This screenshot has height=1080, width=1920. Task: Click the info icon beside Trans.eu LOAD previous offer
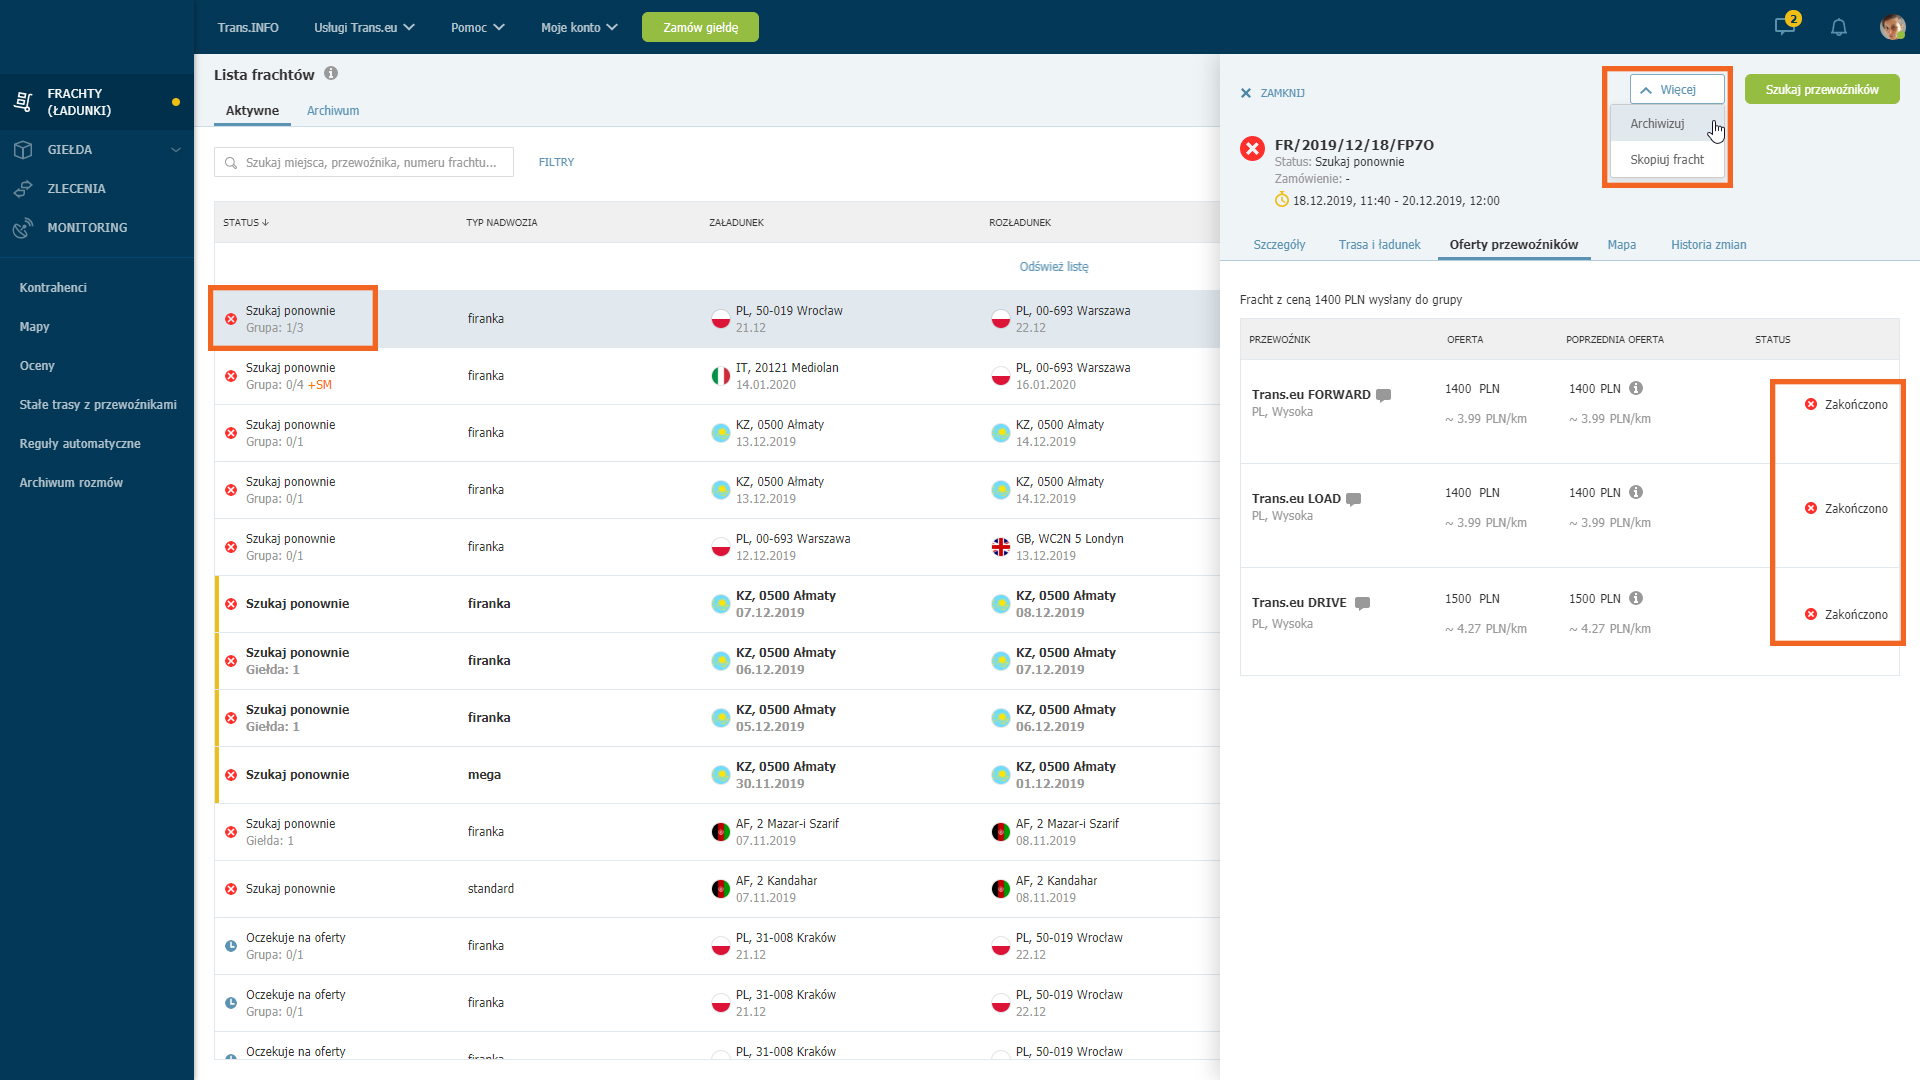pyautogui.click(x=1636, y=492)
